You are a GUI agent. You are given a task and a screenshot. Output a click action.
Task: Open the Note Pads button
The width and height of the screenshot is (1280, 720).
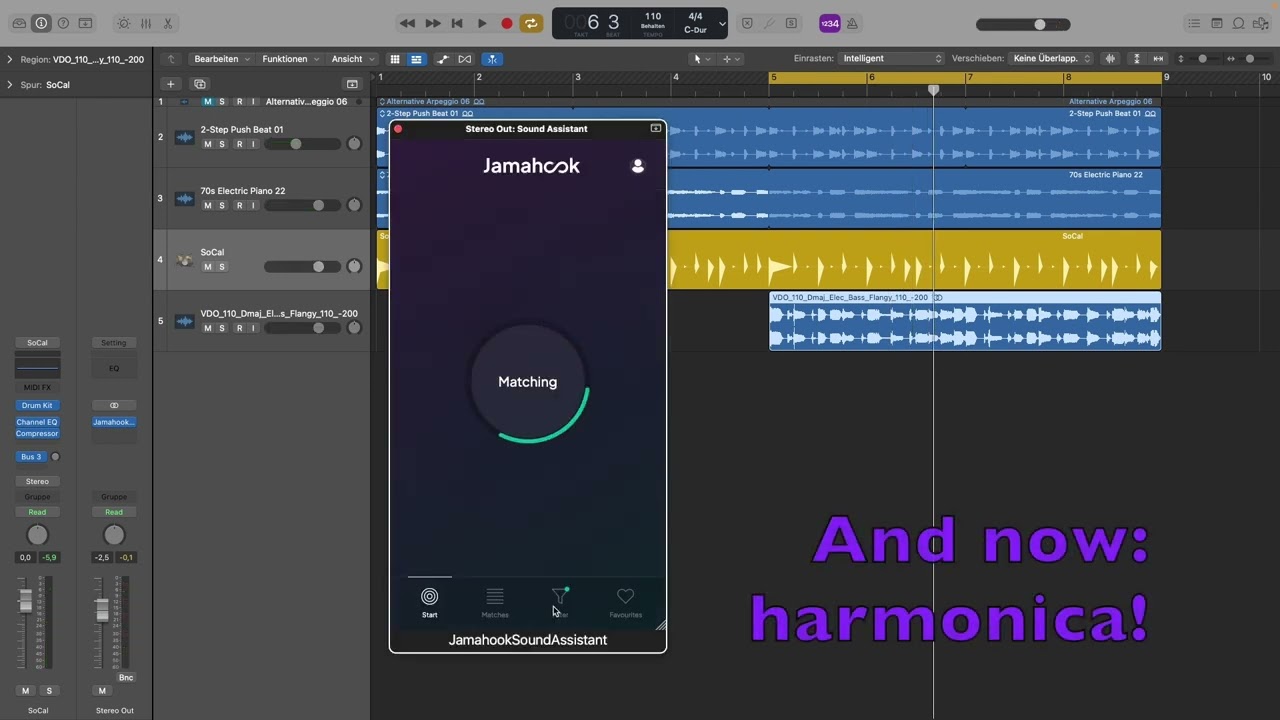[1217, 23]
